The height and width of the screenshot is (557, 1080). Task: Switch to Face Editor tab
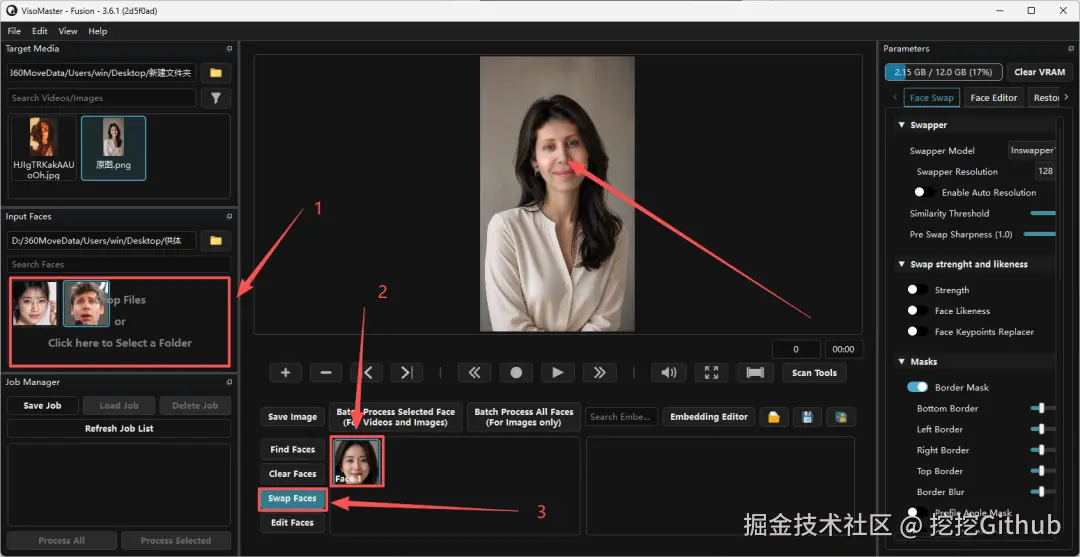click(993, 98)
